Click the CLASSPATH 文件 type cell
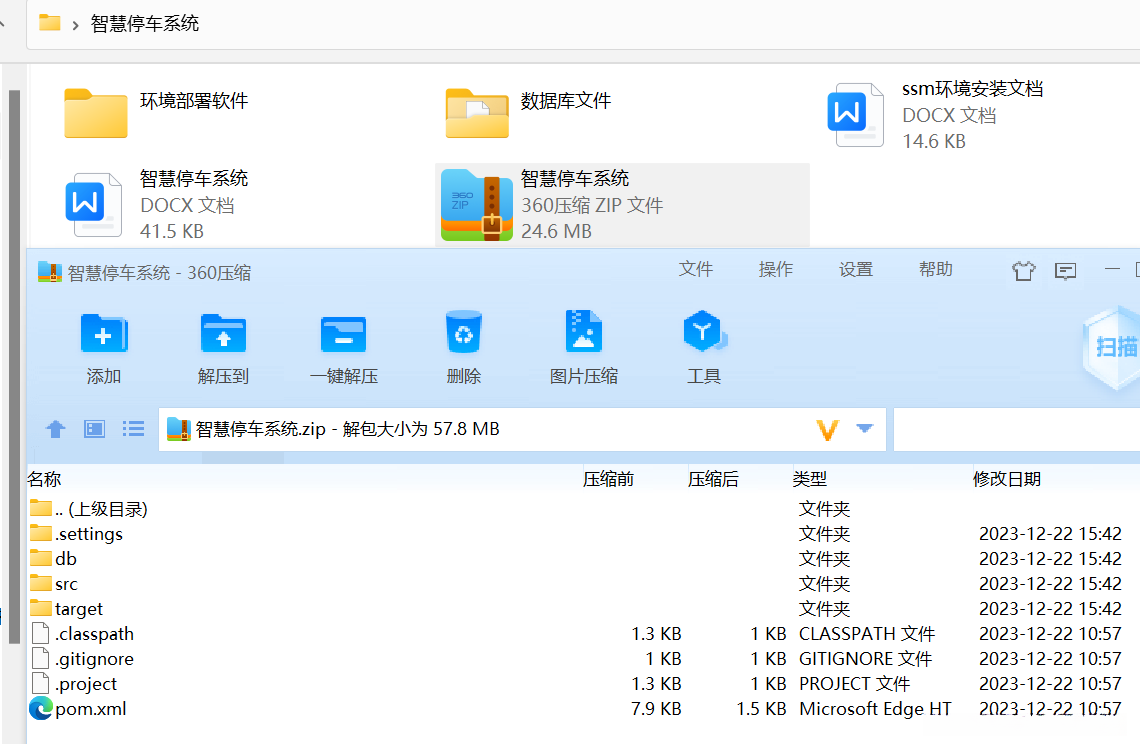This screenshot has height=744, width=1140. point(867,634)
